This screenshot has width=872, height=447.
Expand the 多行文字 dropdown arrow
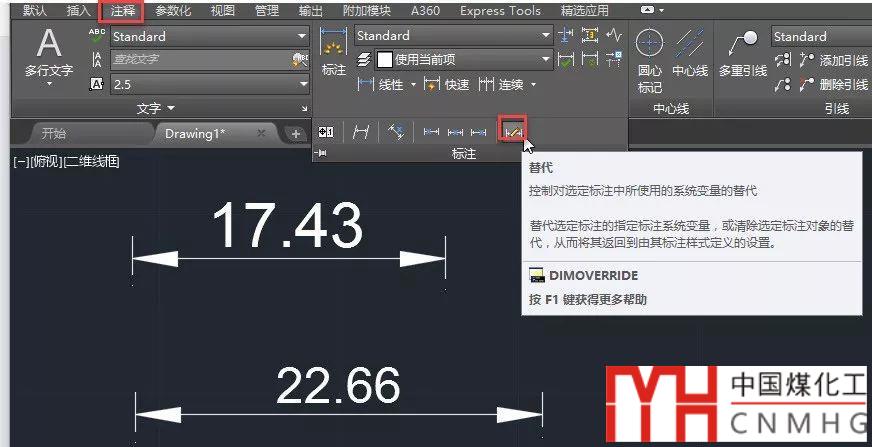[x=49, y=85]
